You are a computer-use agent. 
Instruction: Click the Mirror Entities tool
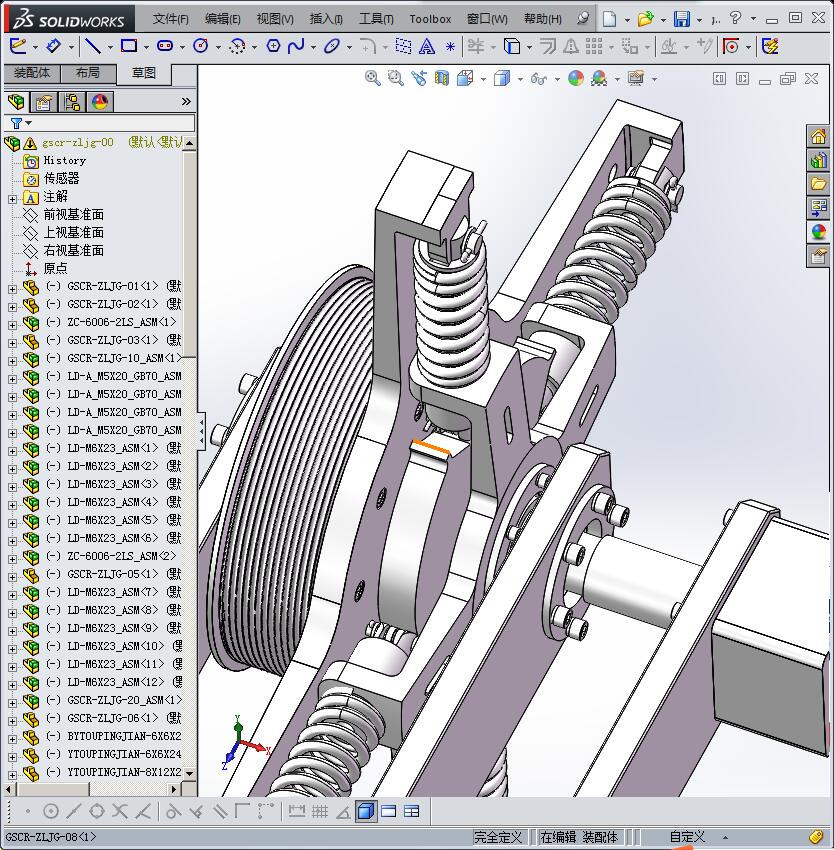[570, 47]
